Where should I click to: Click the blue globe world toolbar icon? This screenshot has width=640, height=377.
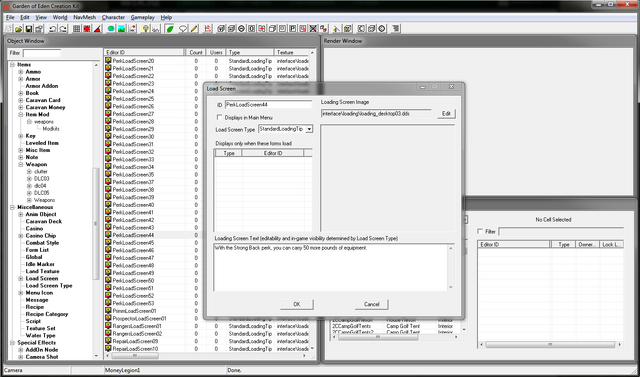[x=111, y=29]
